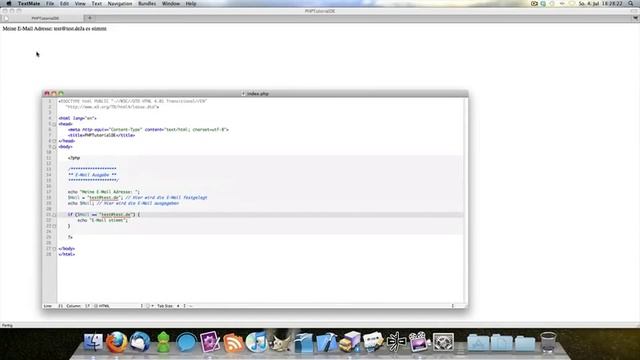640x360 pixels.
Task: Click the closing '</html>' tag line
Action: 67,254
